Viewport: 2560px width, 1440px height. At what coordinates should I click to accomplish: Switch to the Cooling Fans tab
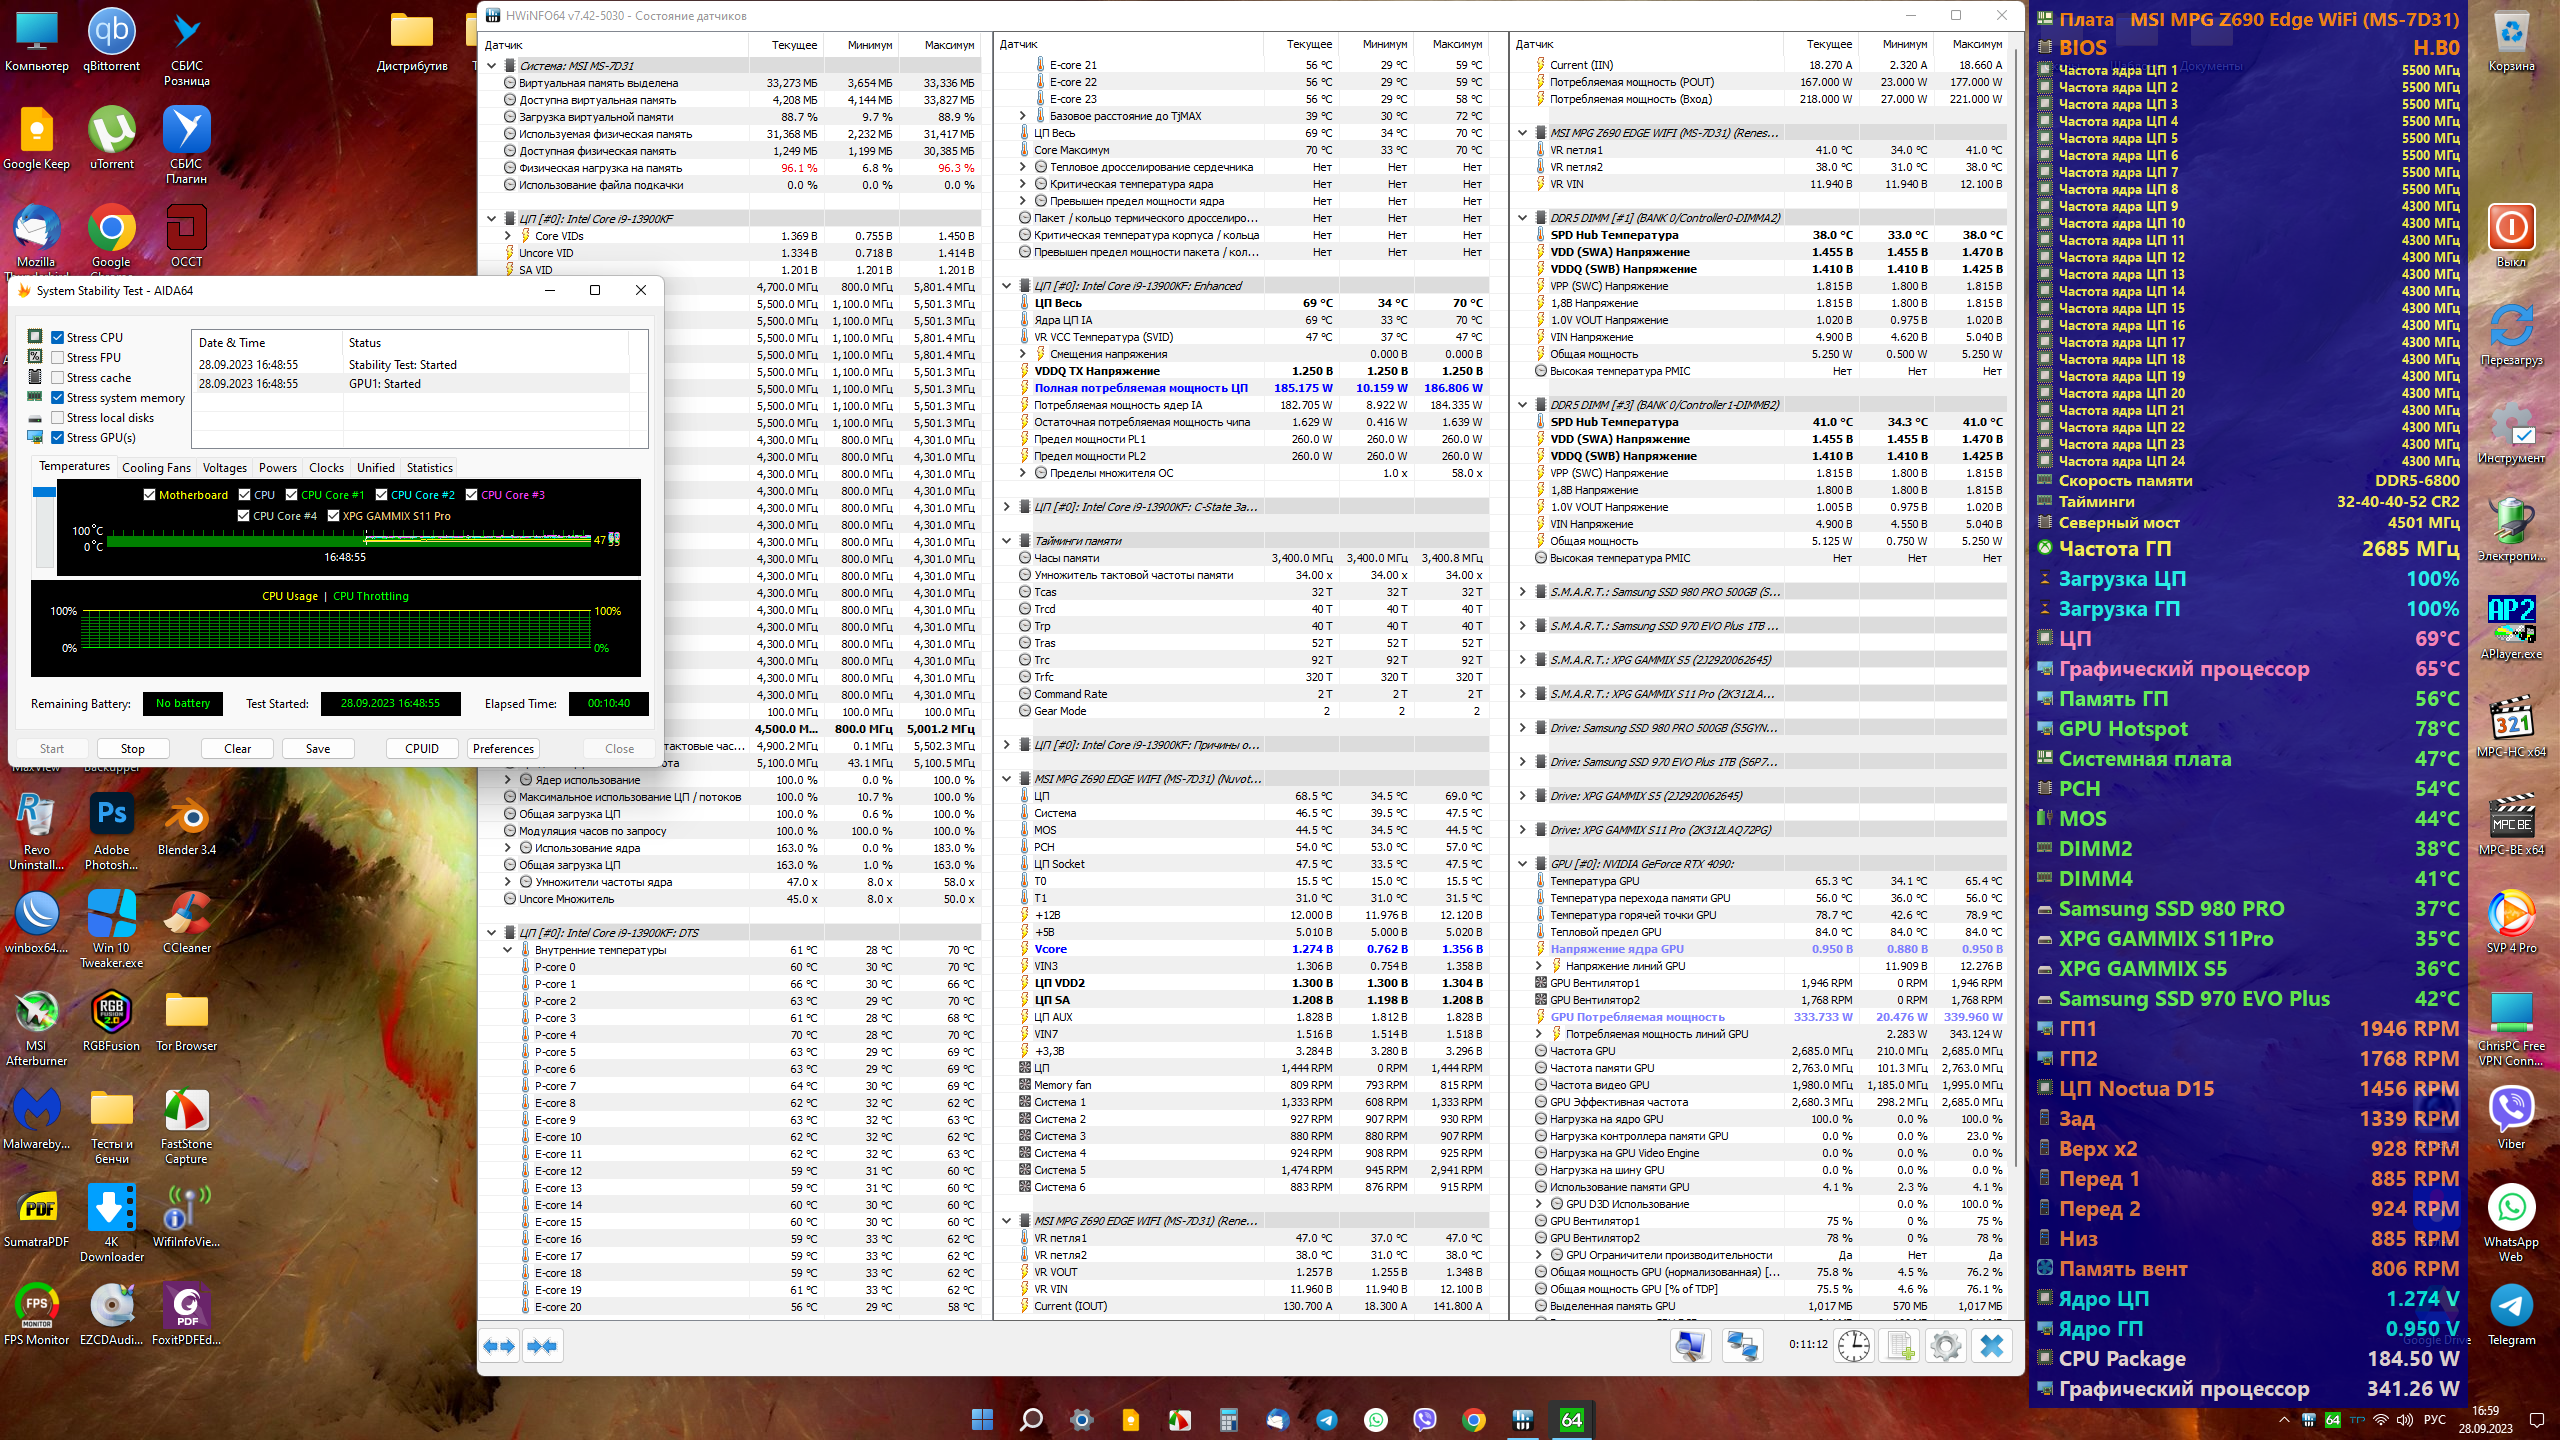(x=156, y=468)
